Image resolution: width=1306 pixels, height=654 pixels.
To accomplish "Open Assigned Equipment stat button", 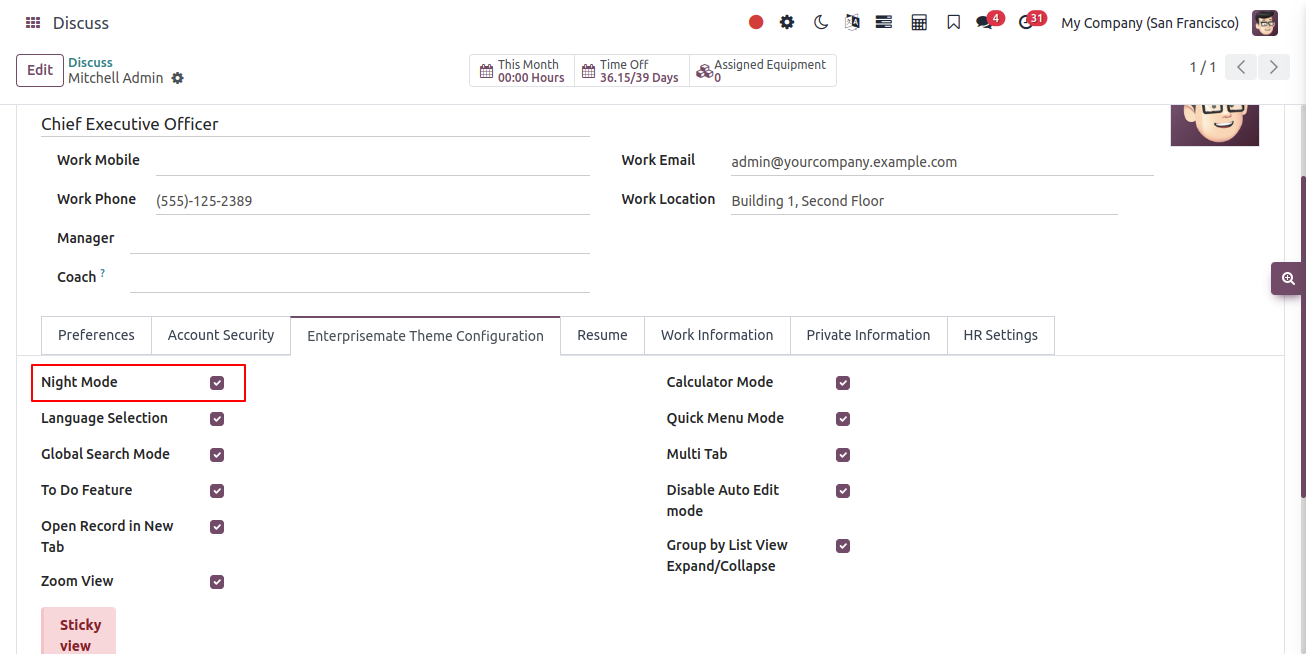I will 763,71.
